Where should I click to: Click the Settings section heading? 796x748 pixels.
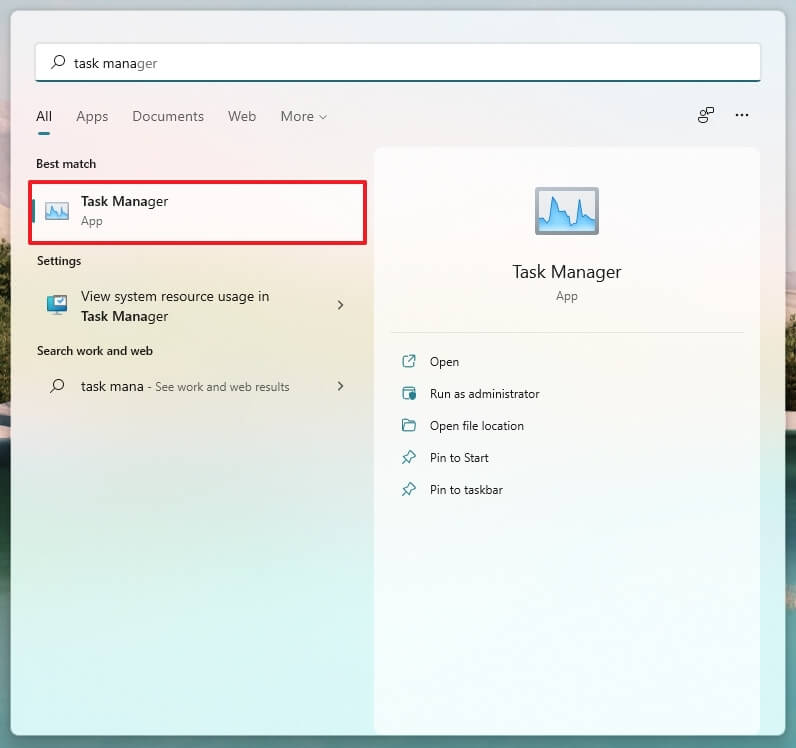click(59, 261)
